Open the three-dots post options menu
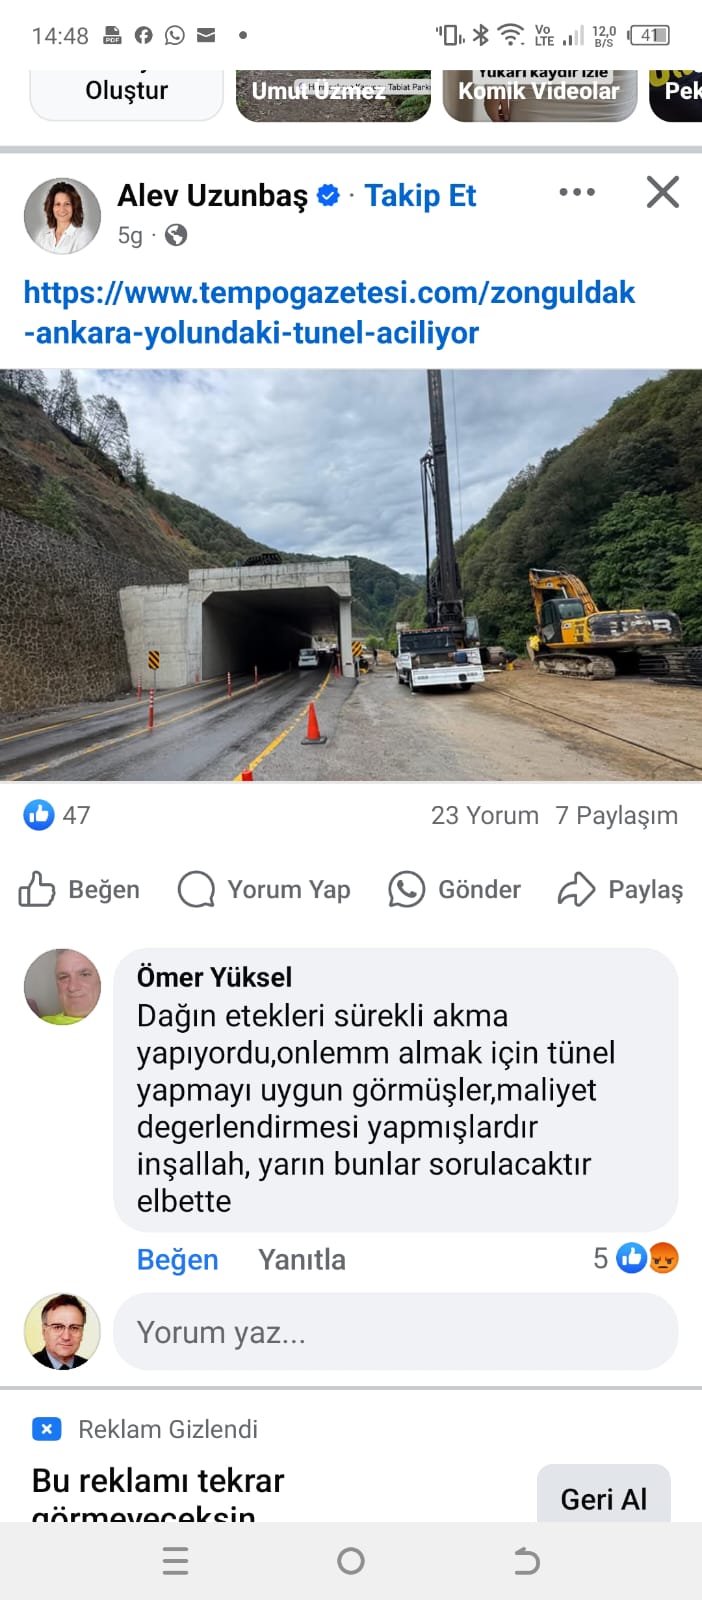 577,192
